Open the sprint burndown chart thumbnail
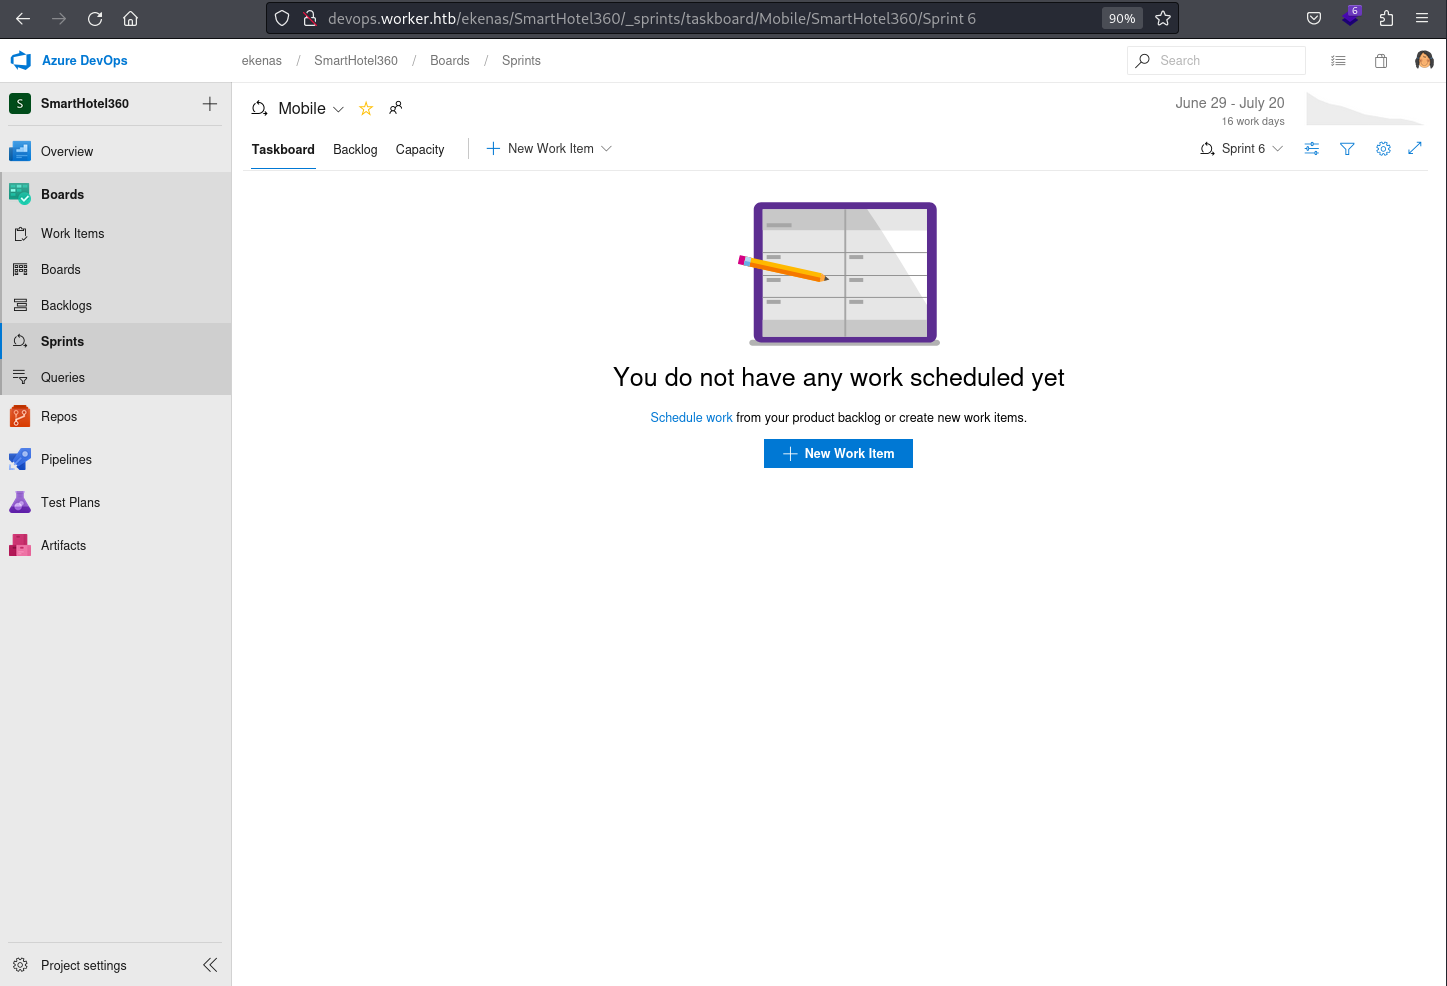This screenshot has height=986, width=1447. point(1365,109)
